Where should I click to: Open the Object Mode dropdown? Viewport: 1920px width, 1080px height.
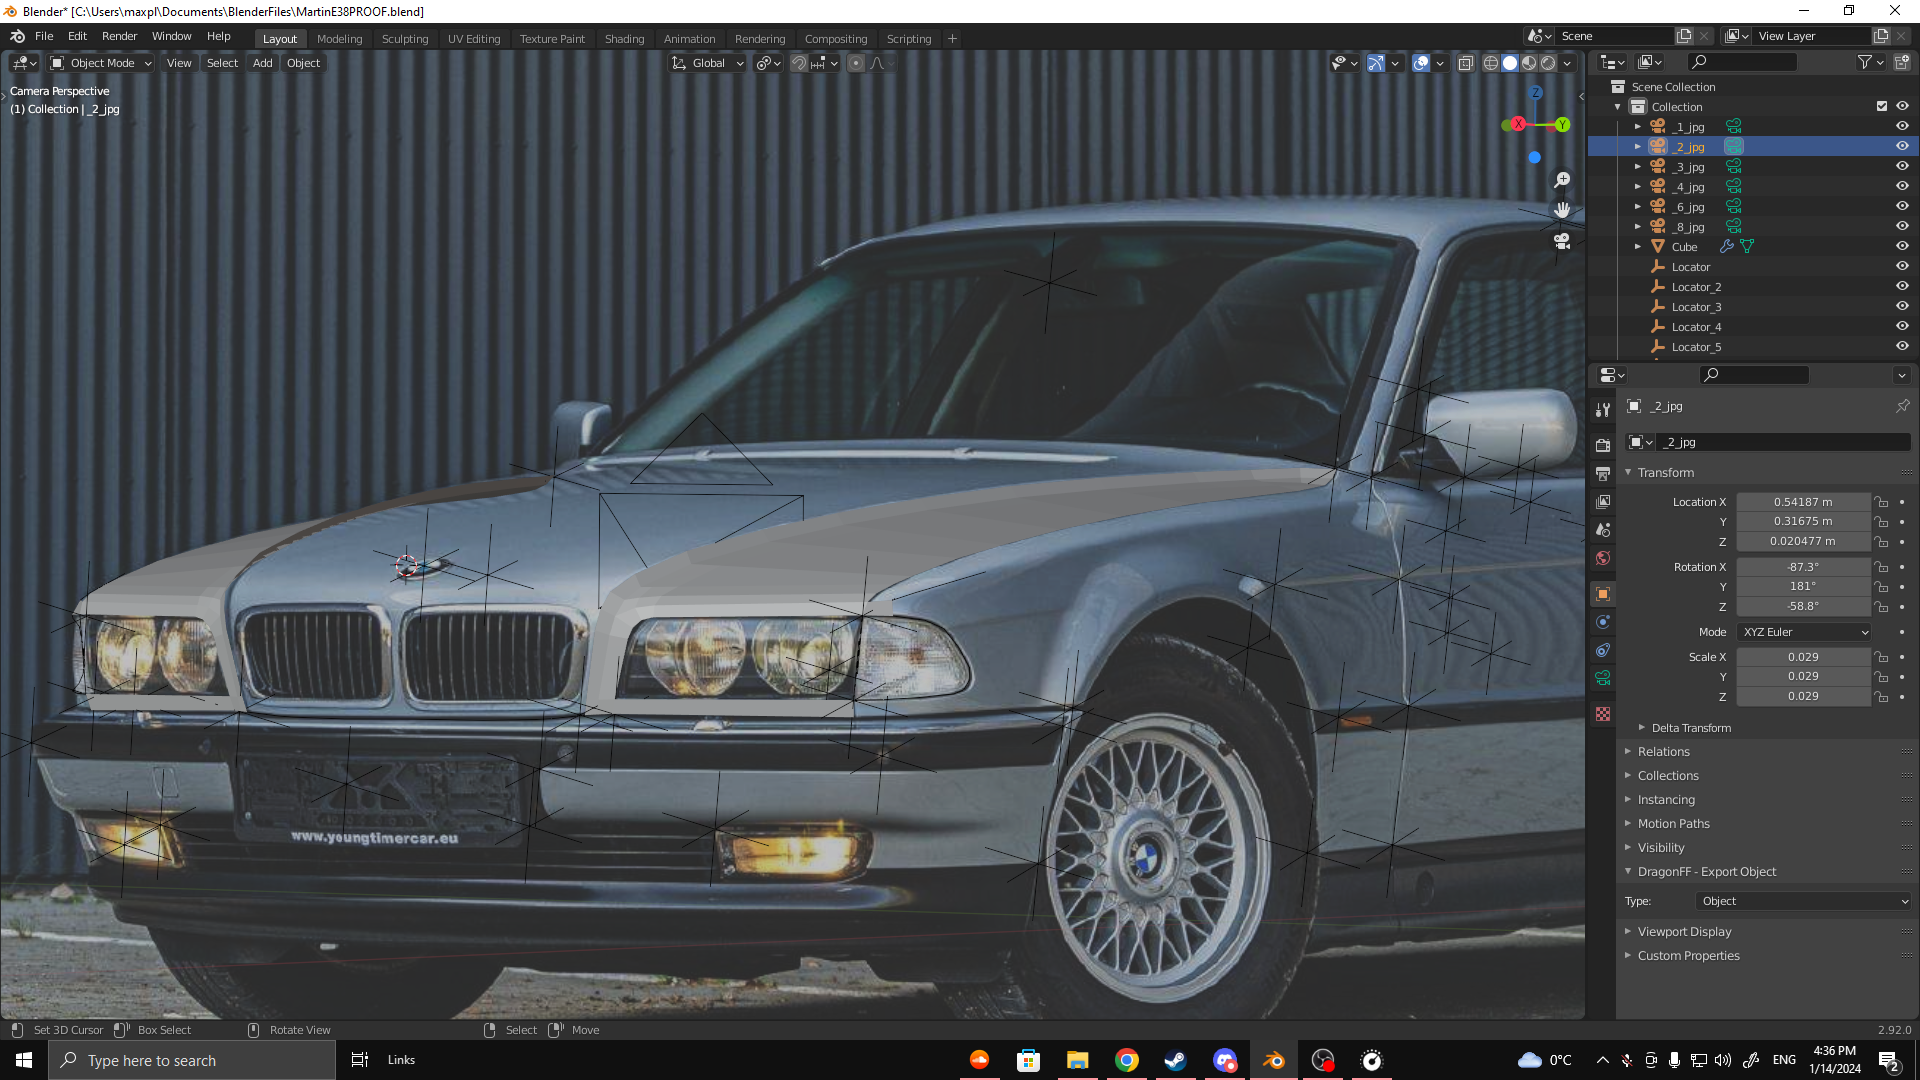click(x=101, y=63)
